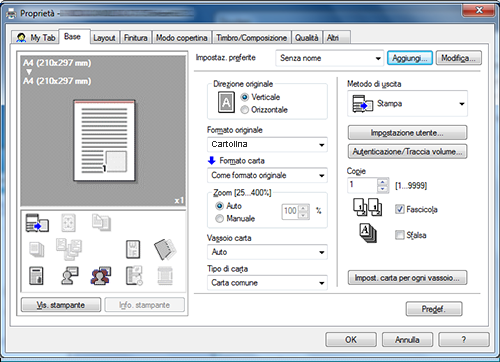500x362 pixels.
Task: Click the document with stamp mark icon
Action: click(x=36, y=276)
